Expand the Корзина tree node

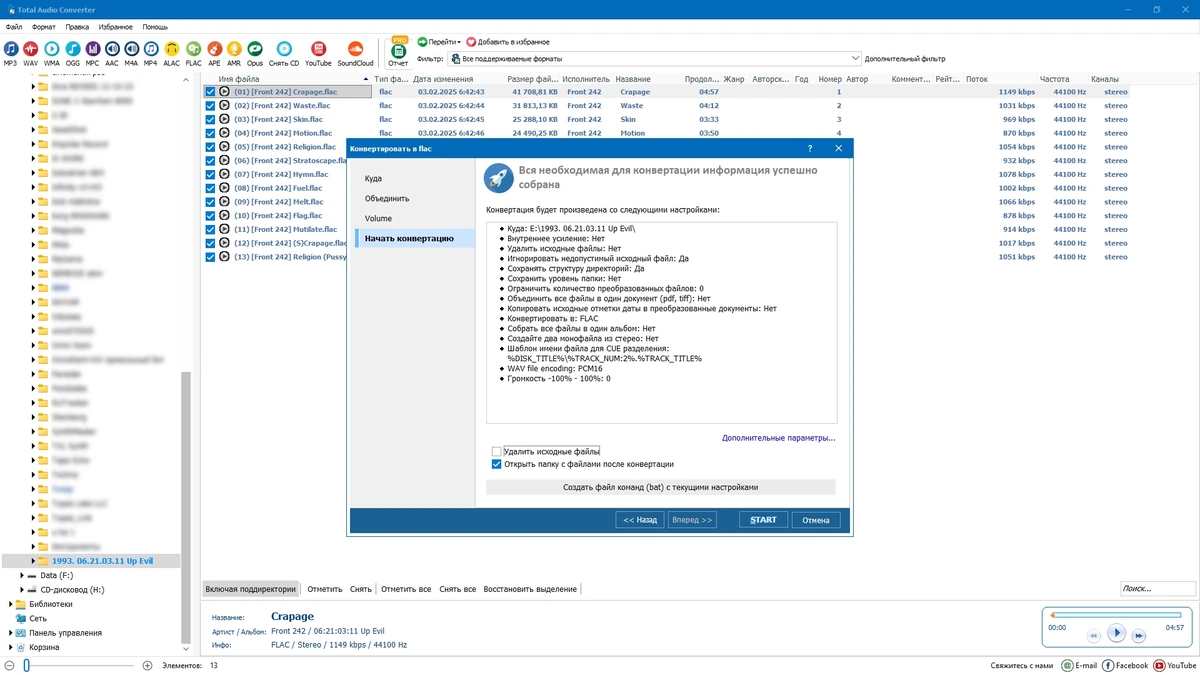(11, 647)
